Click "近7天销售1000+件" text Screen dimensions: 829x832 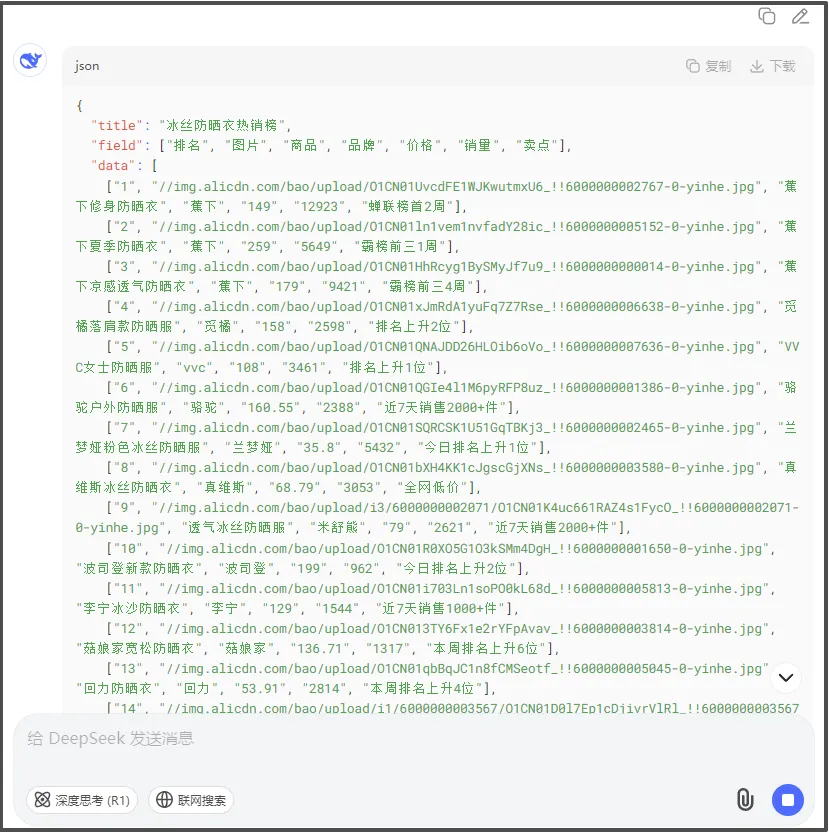pyautogui.click(x=440, y=608)
